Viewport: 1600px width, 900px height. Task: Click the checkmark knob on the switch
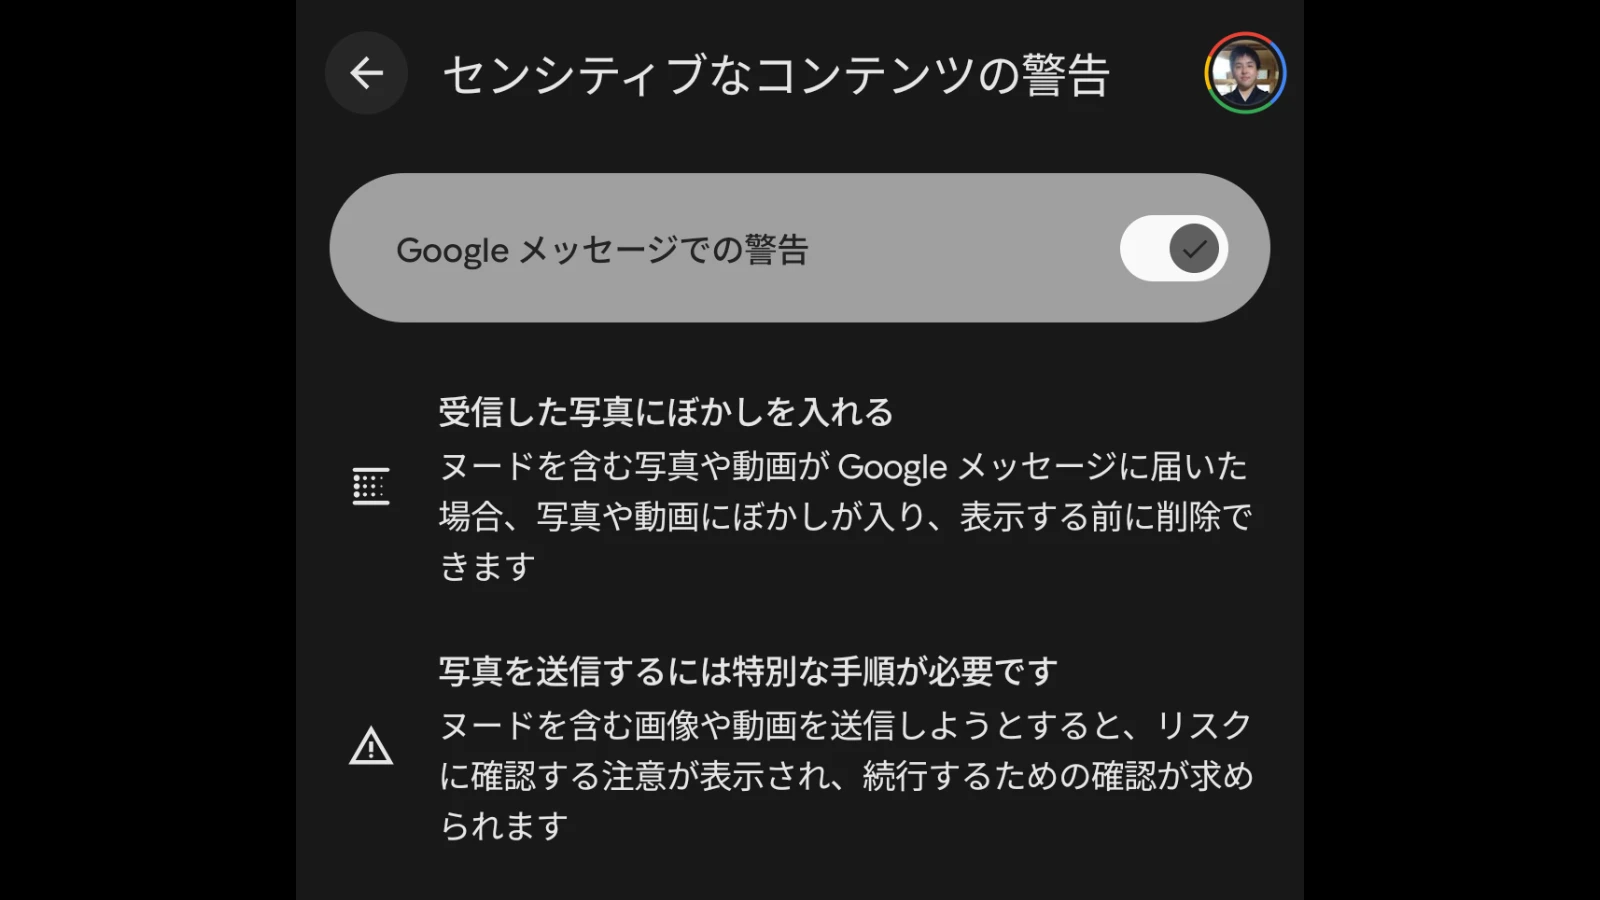[1194, 248]
